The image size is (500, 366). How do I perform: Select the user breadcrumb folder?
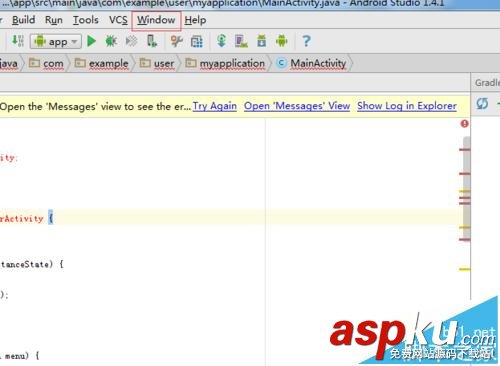tap(157, 63)
